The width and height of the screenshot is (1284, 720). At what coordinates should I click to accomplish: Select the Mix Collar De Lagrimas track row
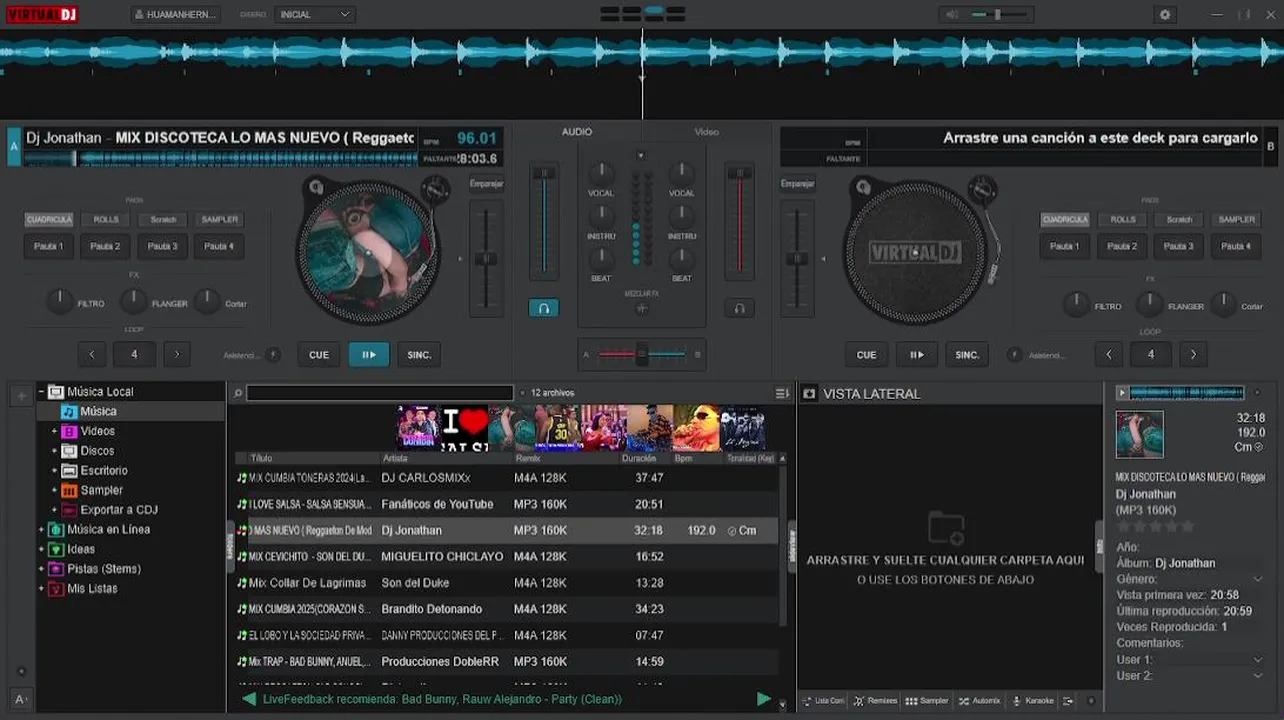tap(507, 583)
